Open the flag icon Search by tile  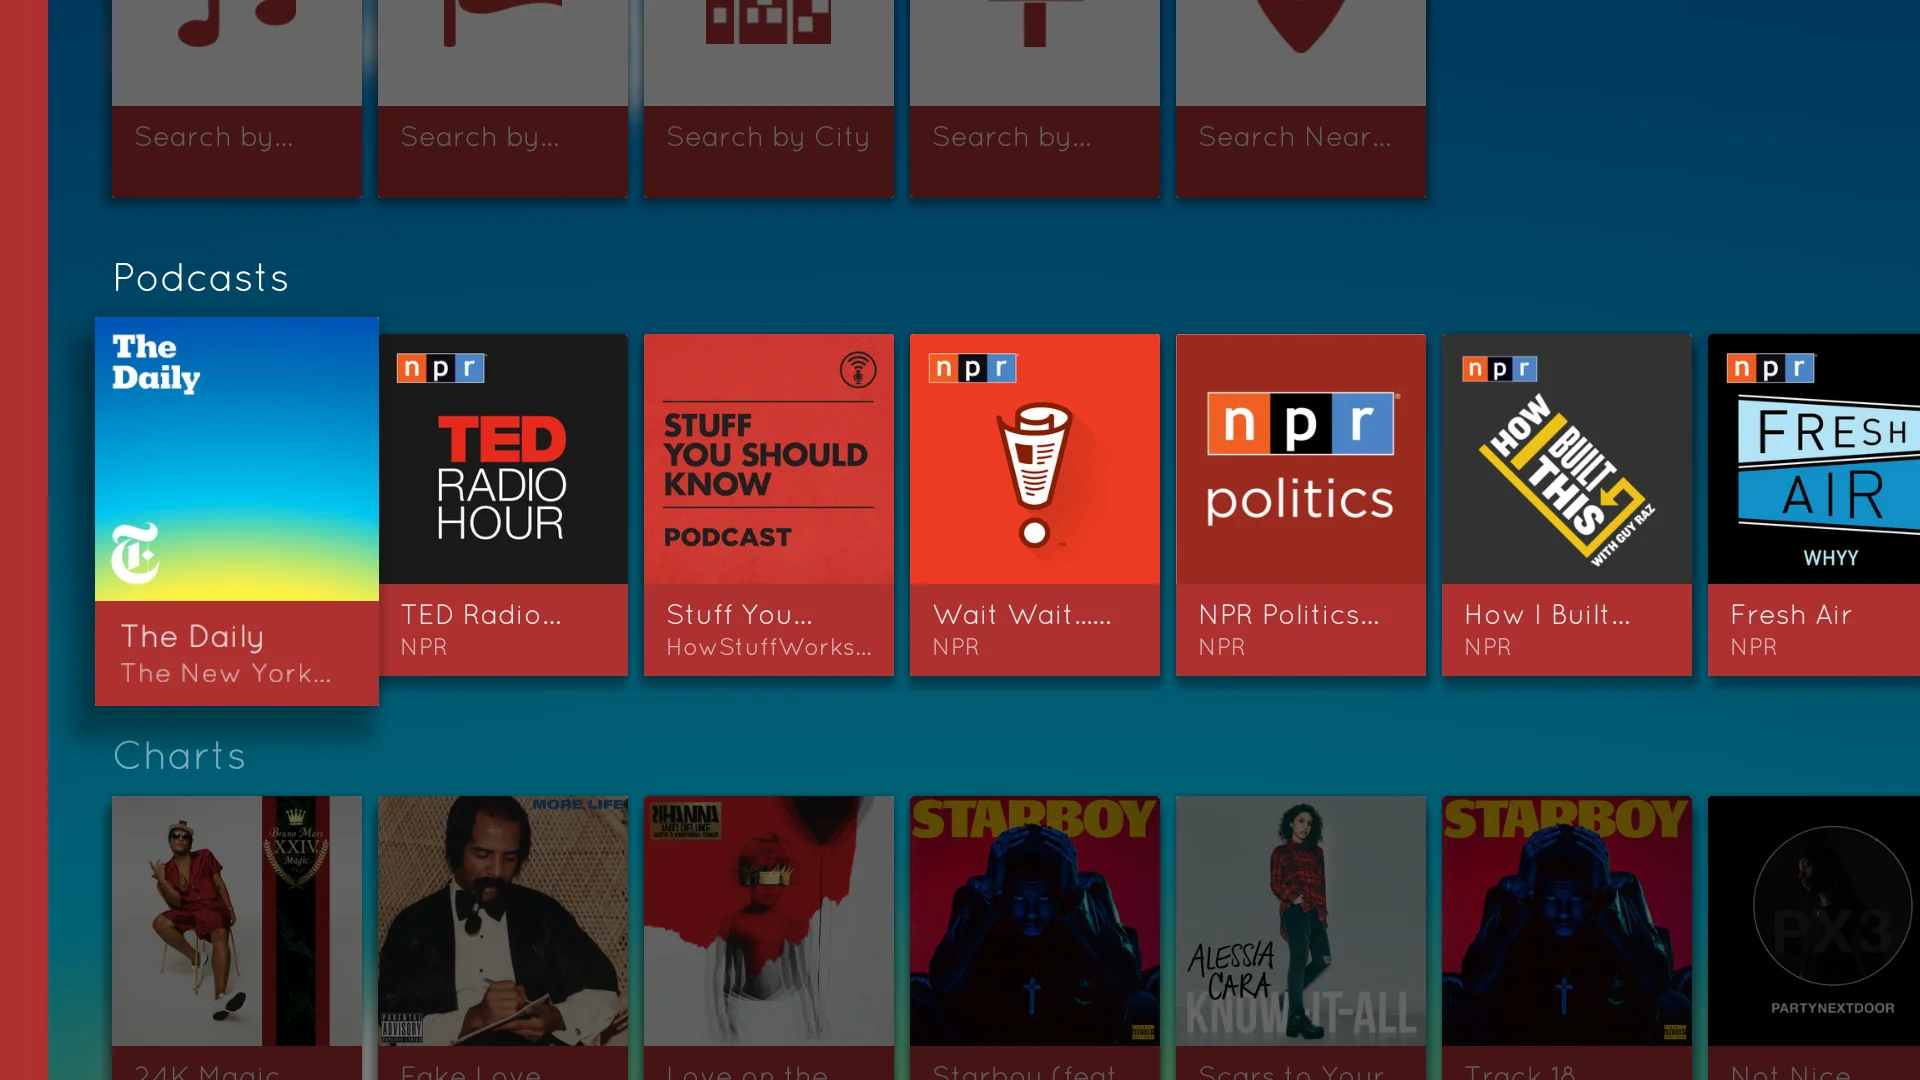(x=503, y=98)
